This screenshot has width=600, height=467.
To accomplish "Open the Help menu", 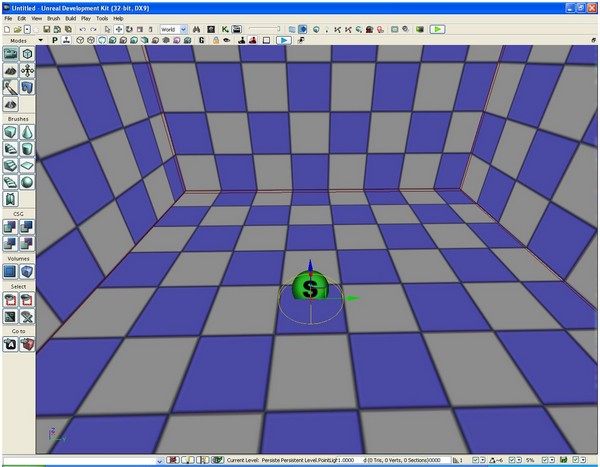I will click(x=118, y=18).
